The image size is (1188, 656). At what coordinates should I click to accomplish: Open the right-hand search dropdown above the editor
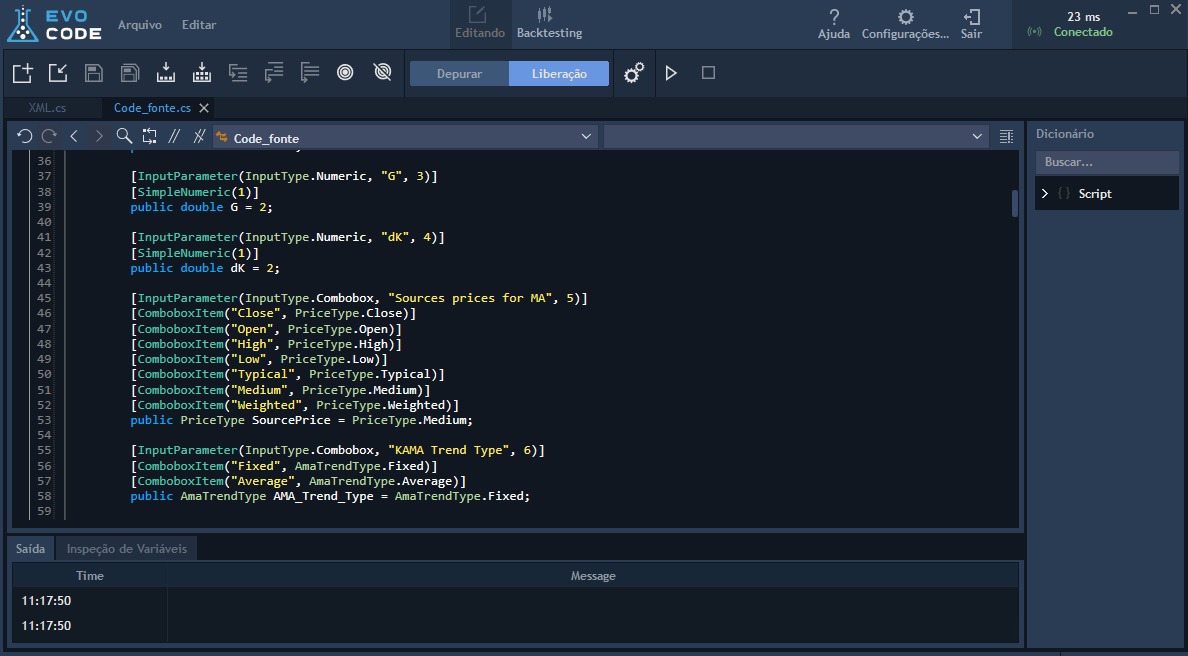tap(977, 136)
